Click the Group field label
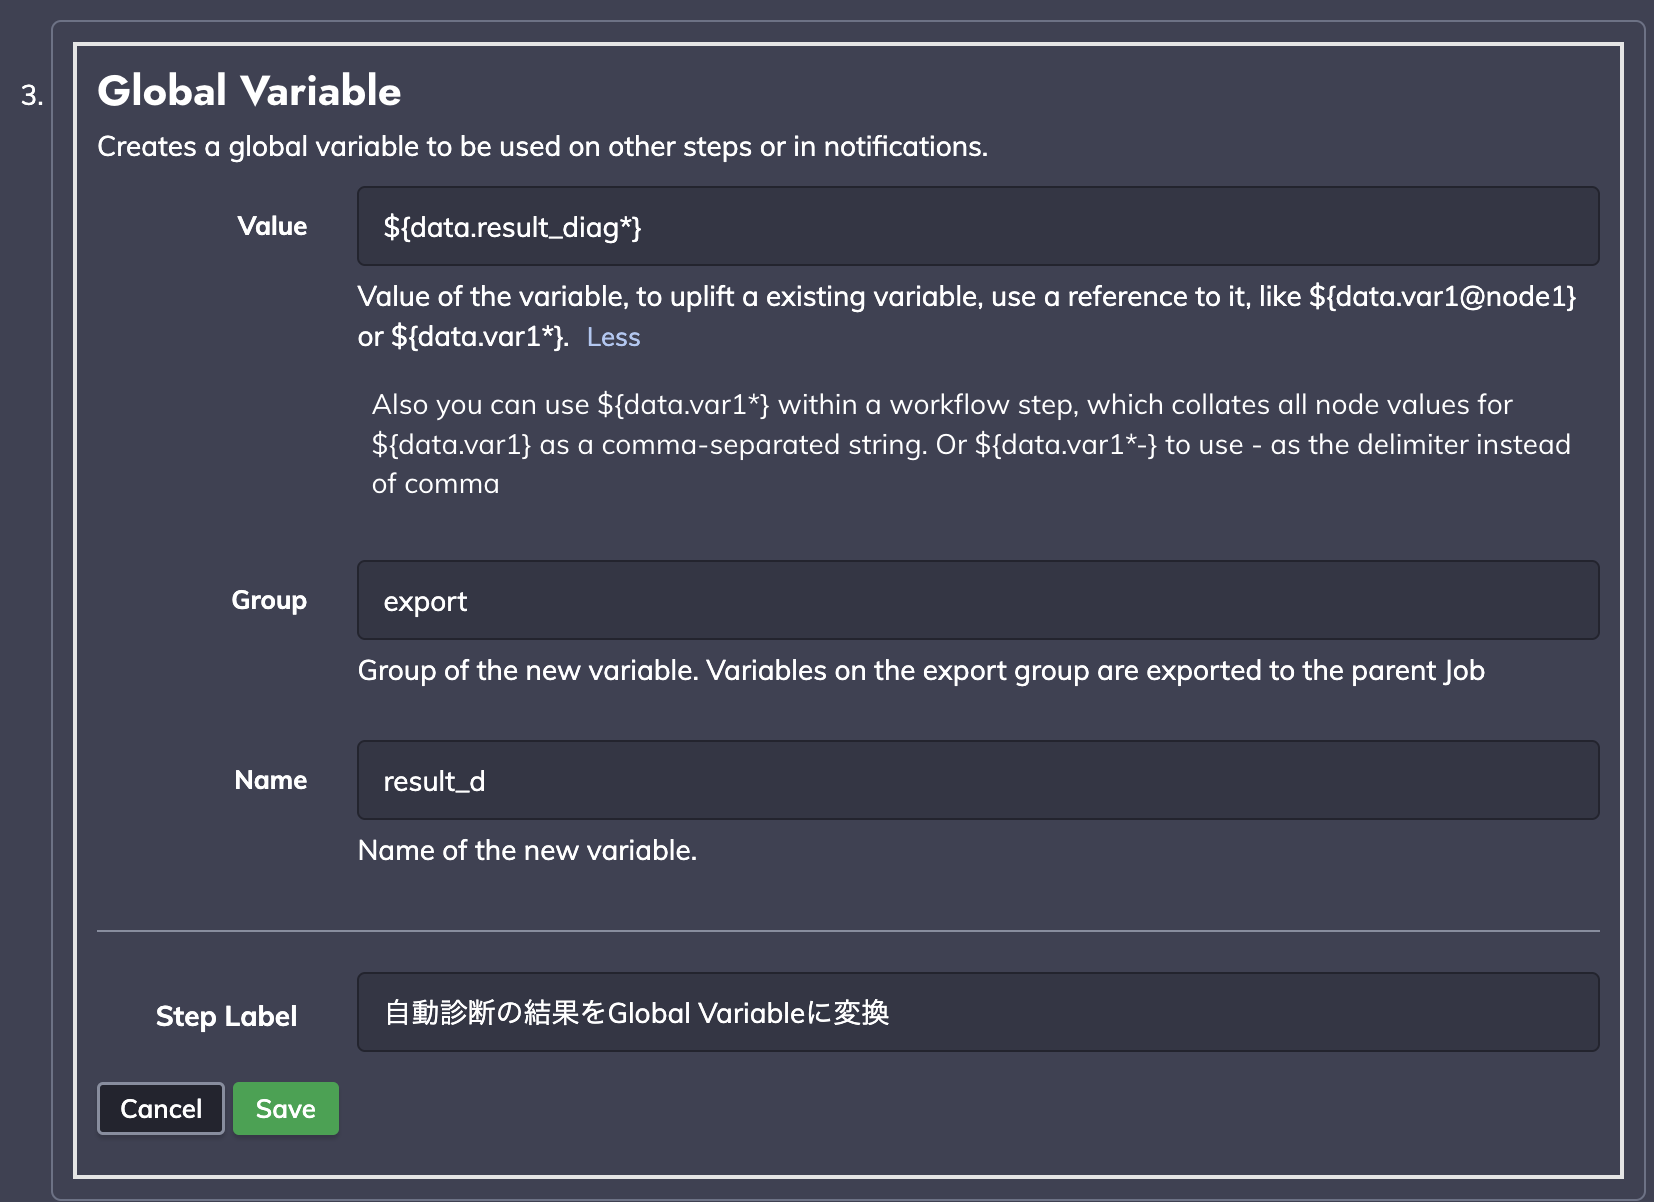Viewport: 1654px width, 1202px height. click(269, 600)
